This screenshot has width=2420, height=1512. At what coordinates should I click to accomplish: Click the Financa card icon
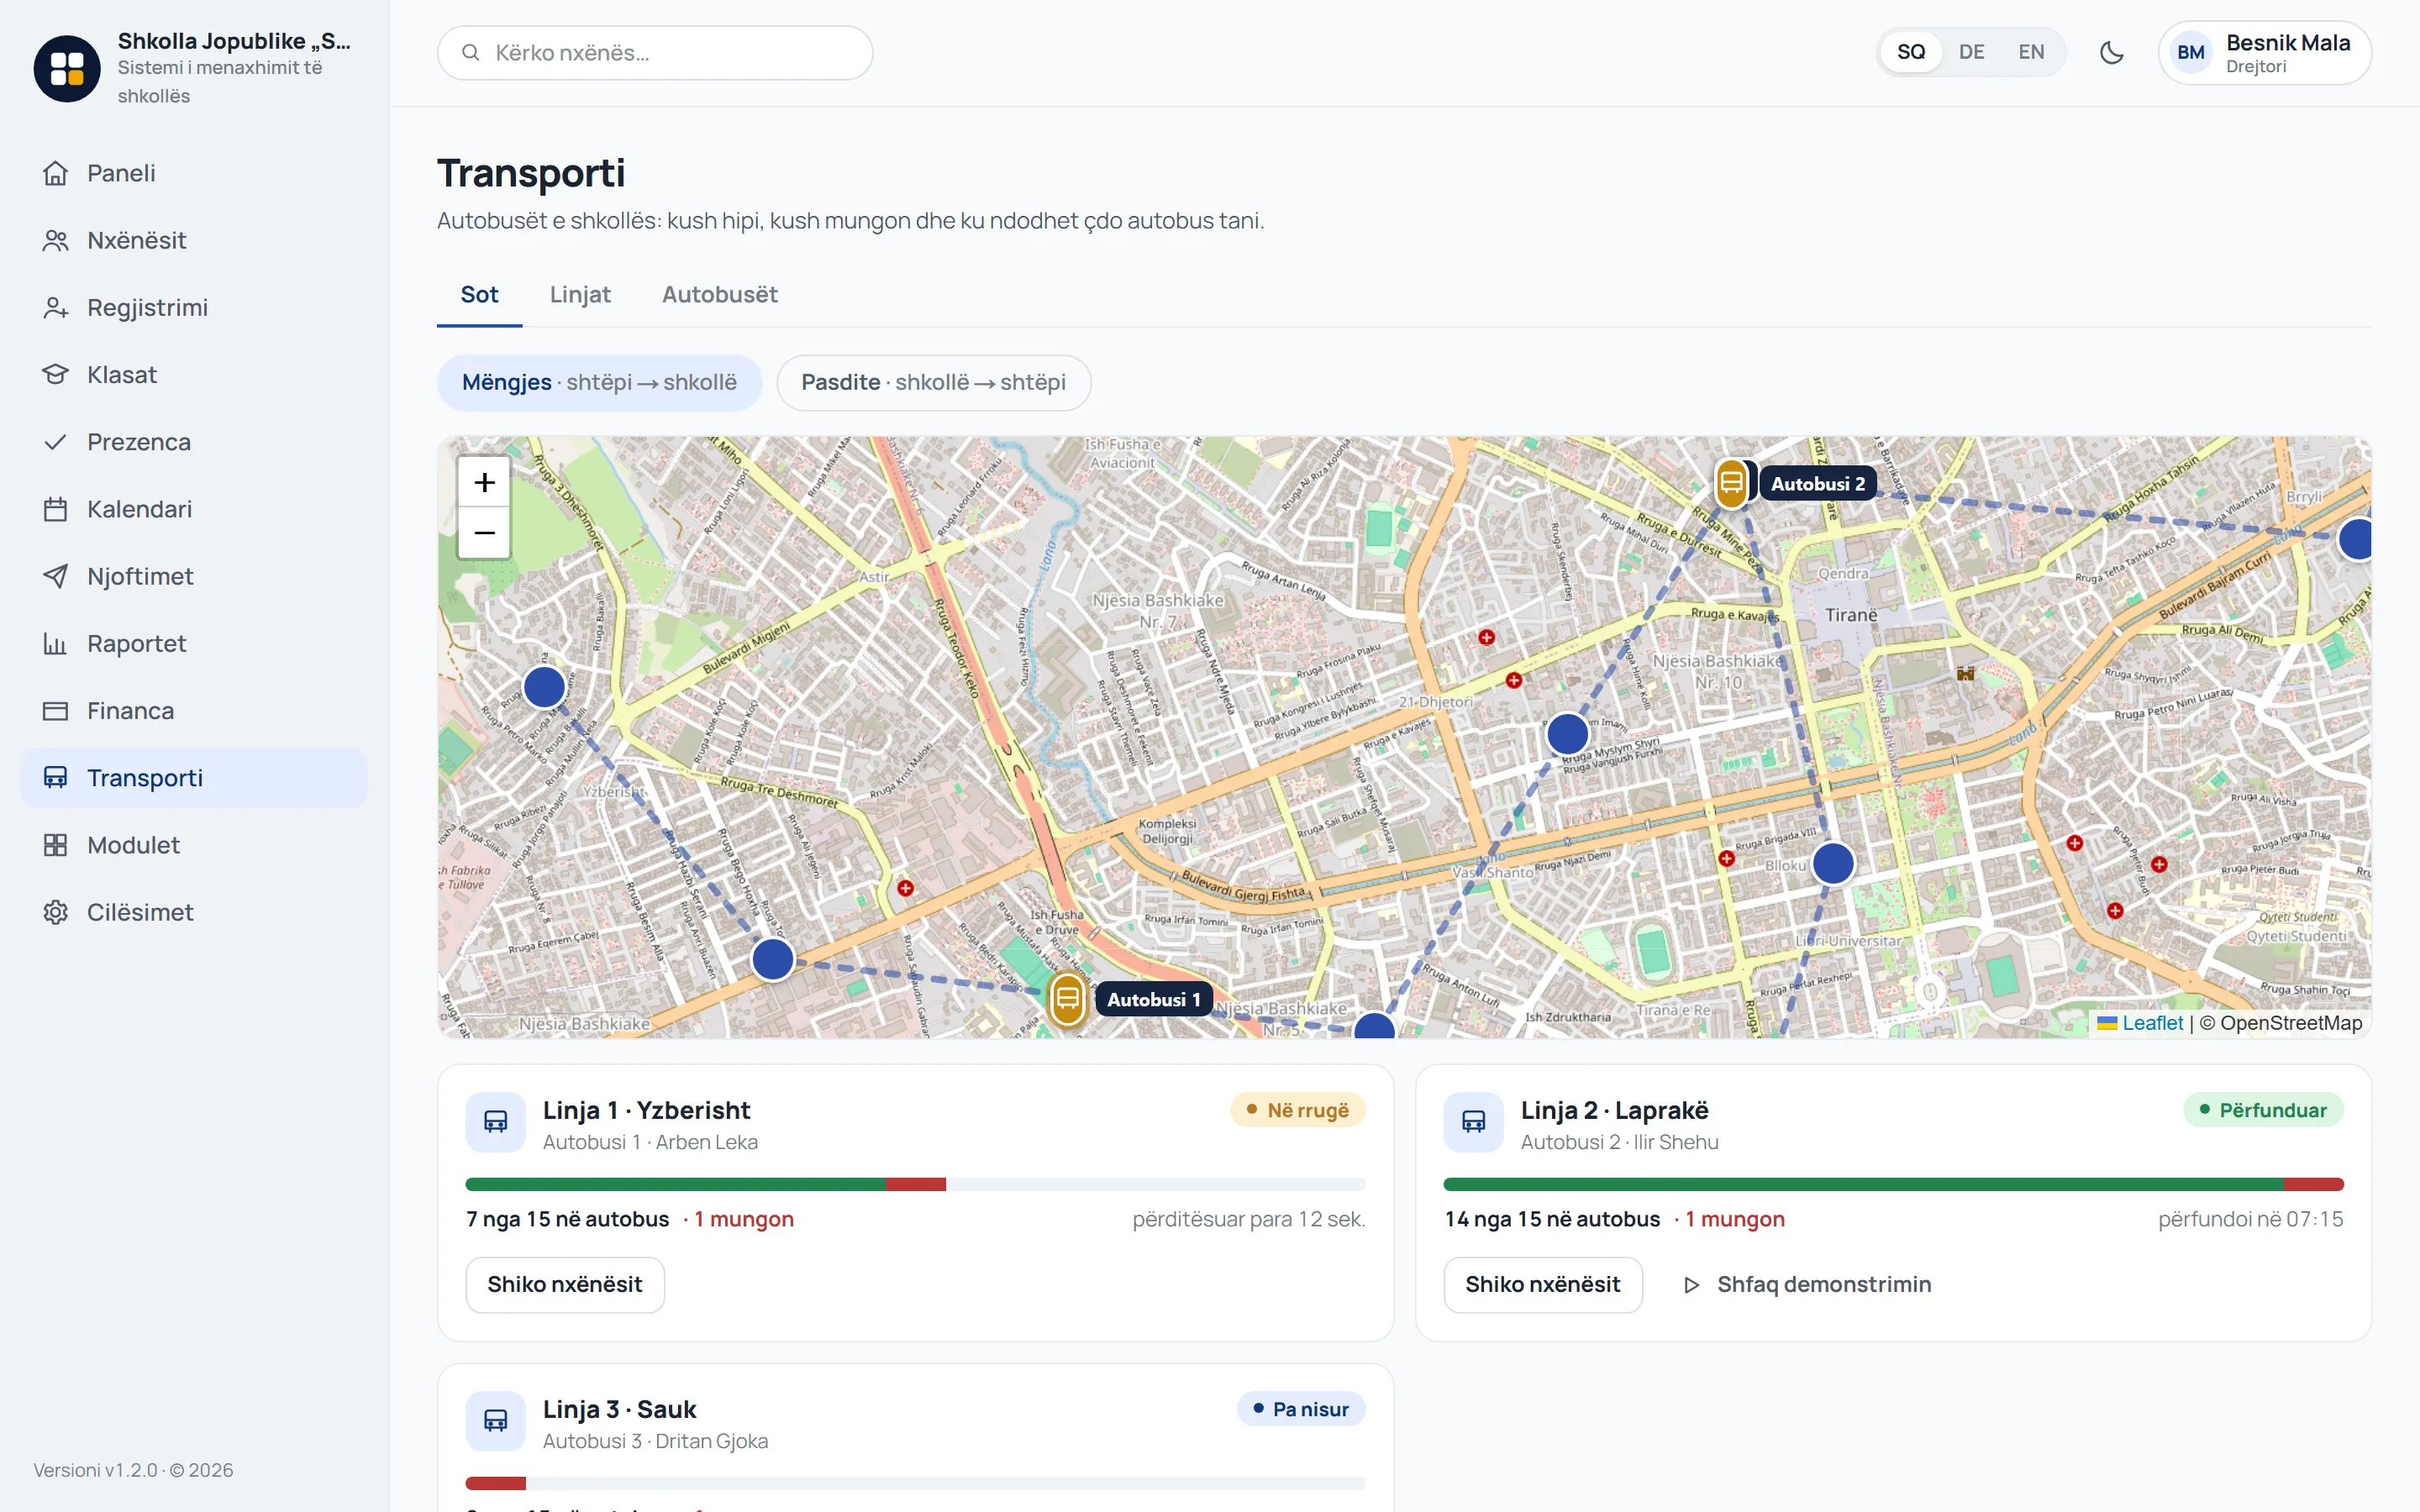(55, 710)
